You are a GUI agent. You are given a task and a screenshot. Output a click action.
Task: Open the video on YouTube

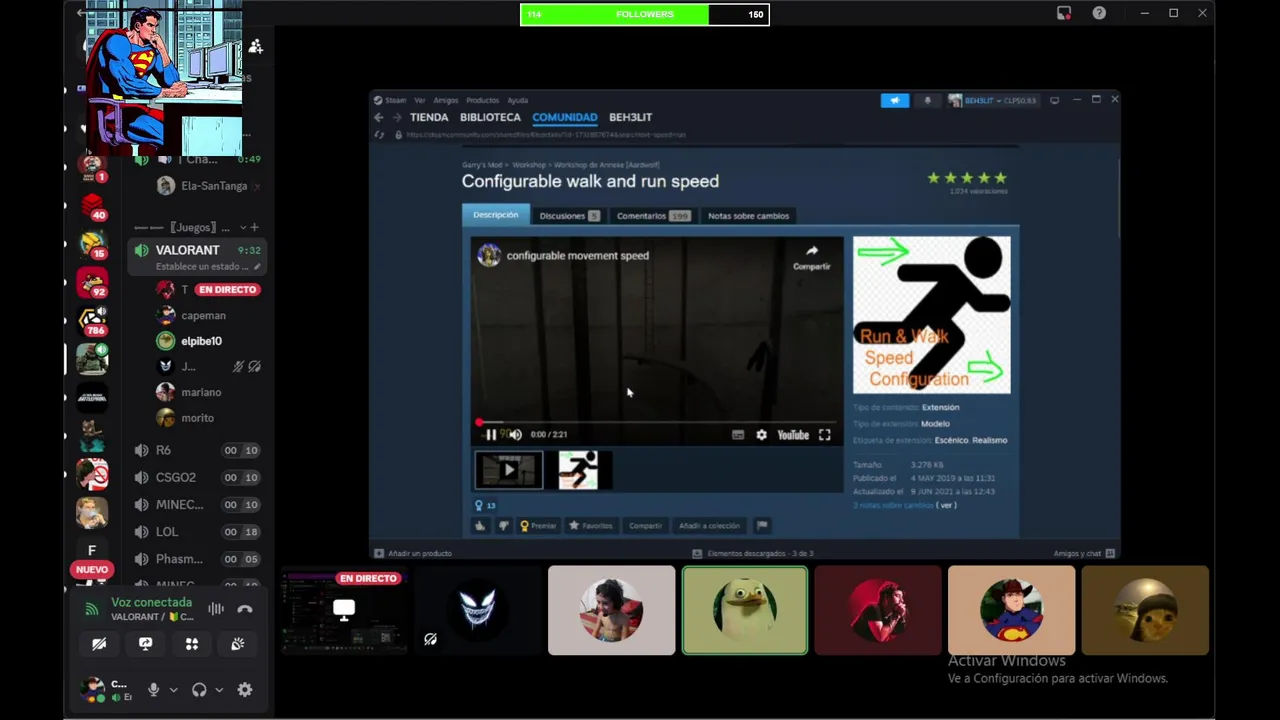pos(793,435)
